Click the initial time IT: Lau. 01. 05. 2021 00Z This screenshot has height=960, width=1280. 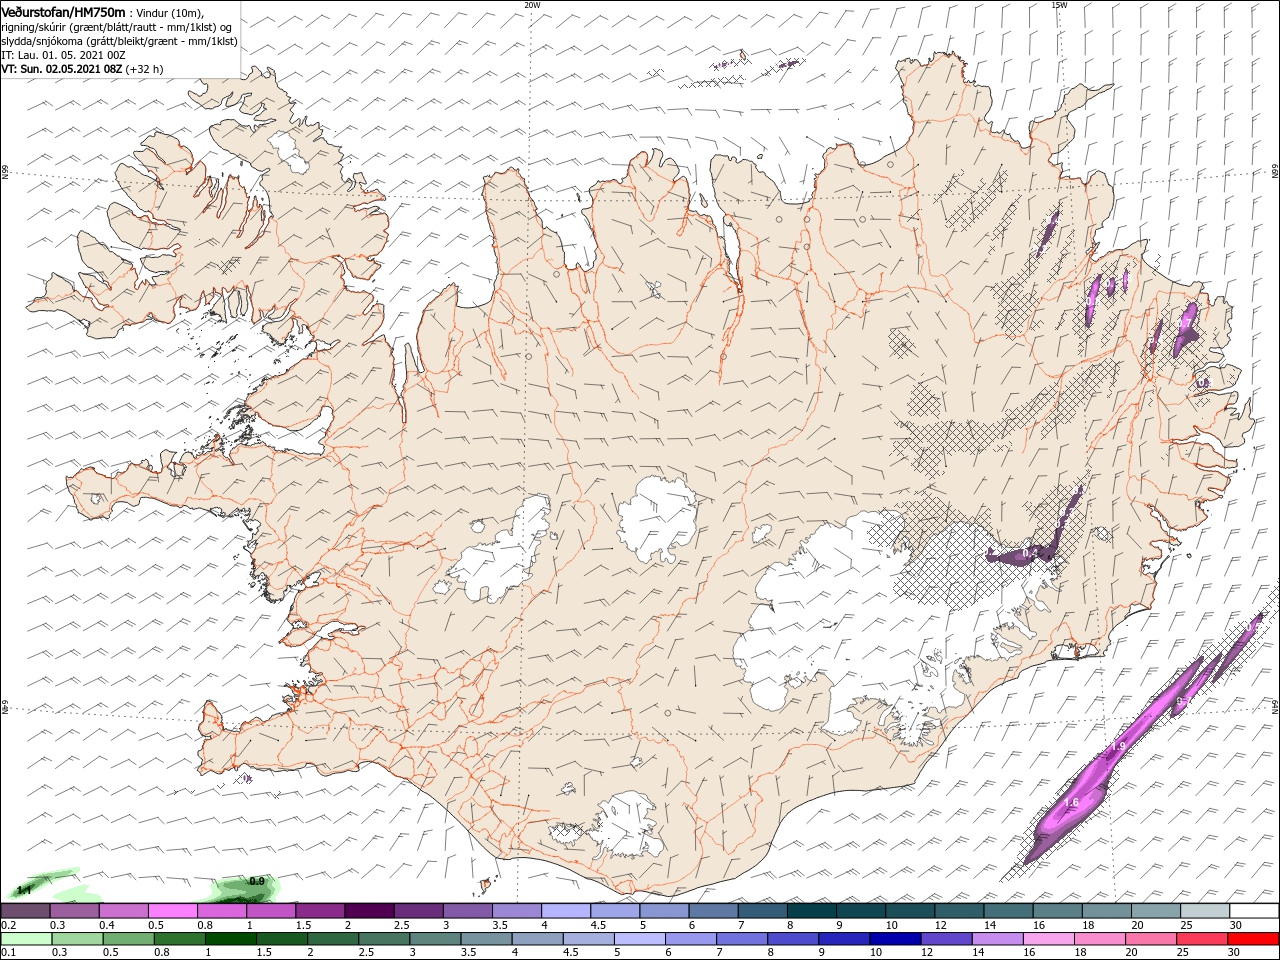tap(62, 55)
